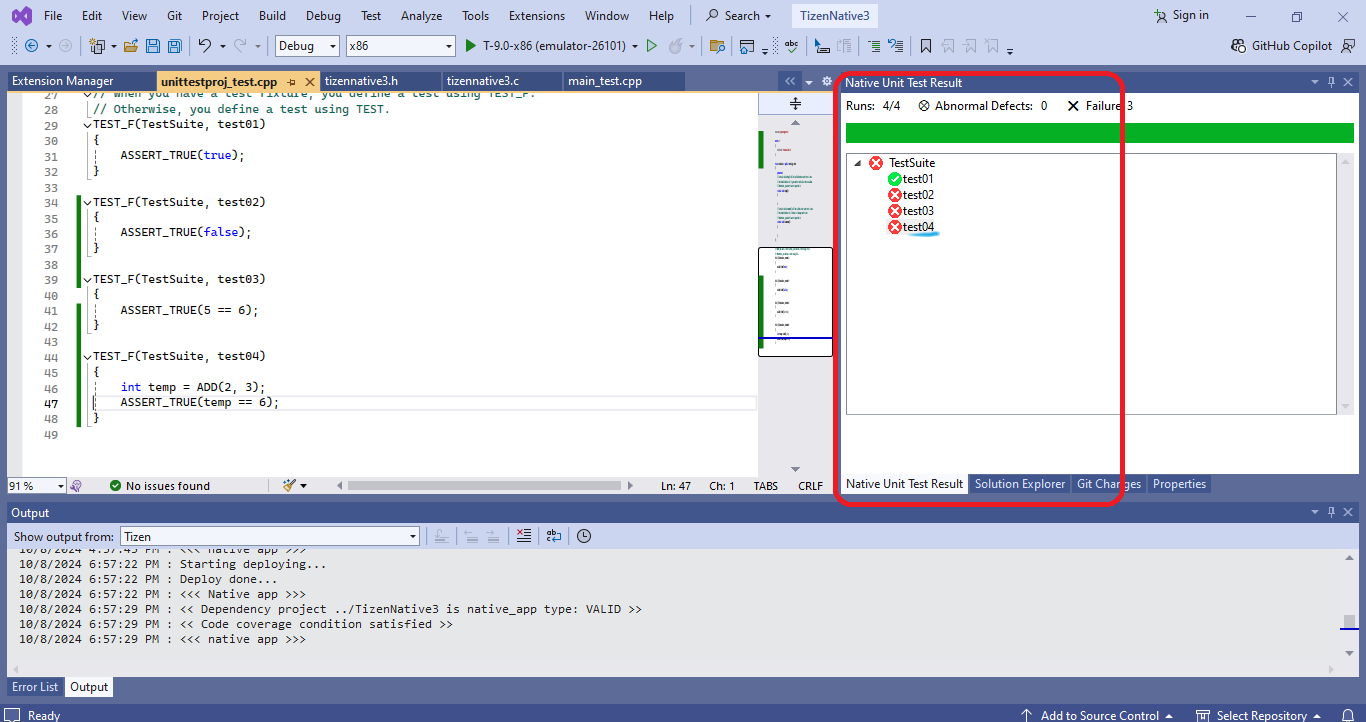Collapse the TEST_F TestSuite test04 code region

point(87,356)
